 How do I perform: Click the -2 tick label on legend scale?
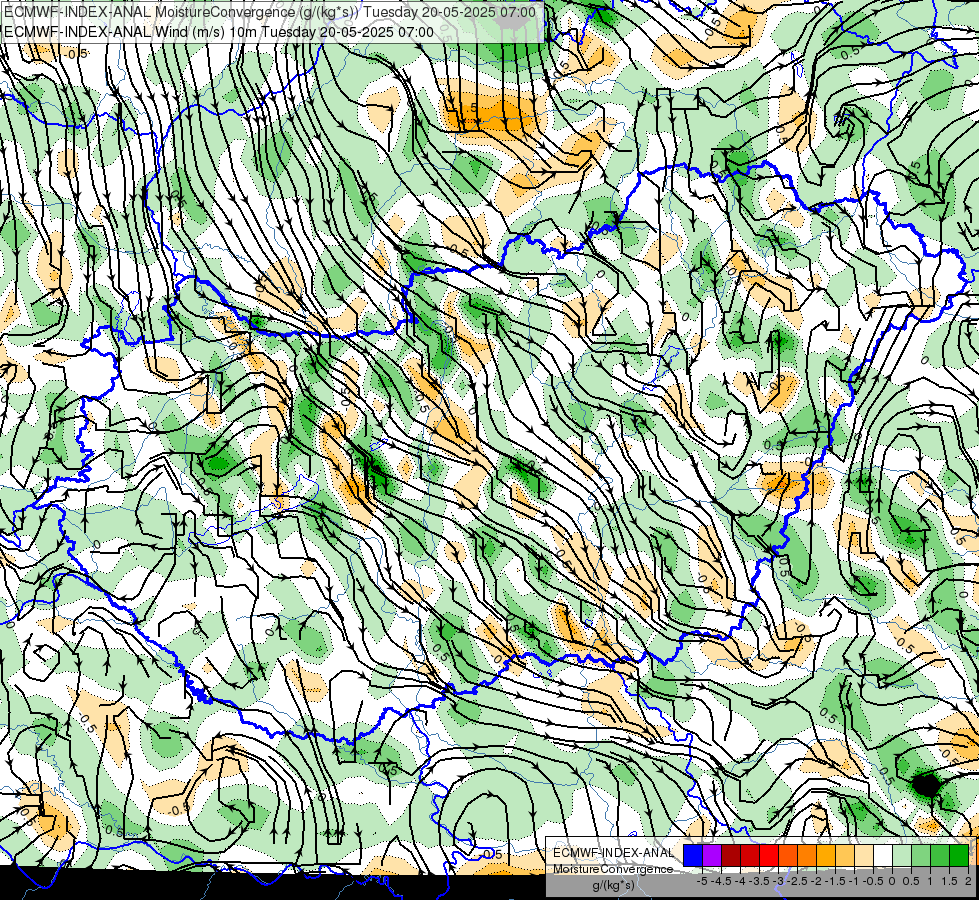[816, 881]
